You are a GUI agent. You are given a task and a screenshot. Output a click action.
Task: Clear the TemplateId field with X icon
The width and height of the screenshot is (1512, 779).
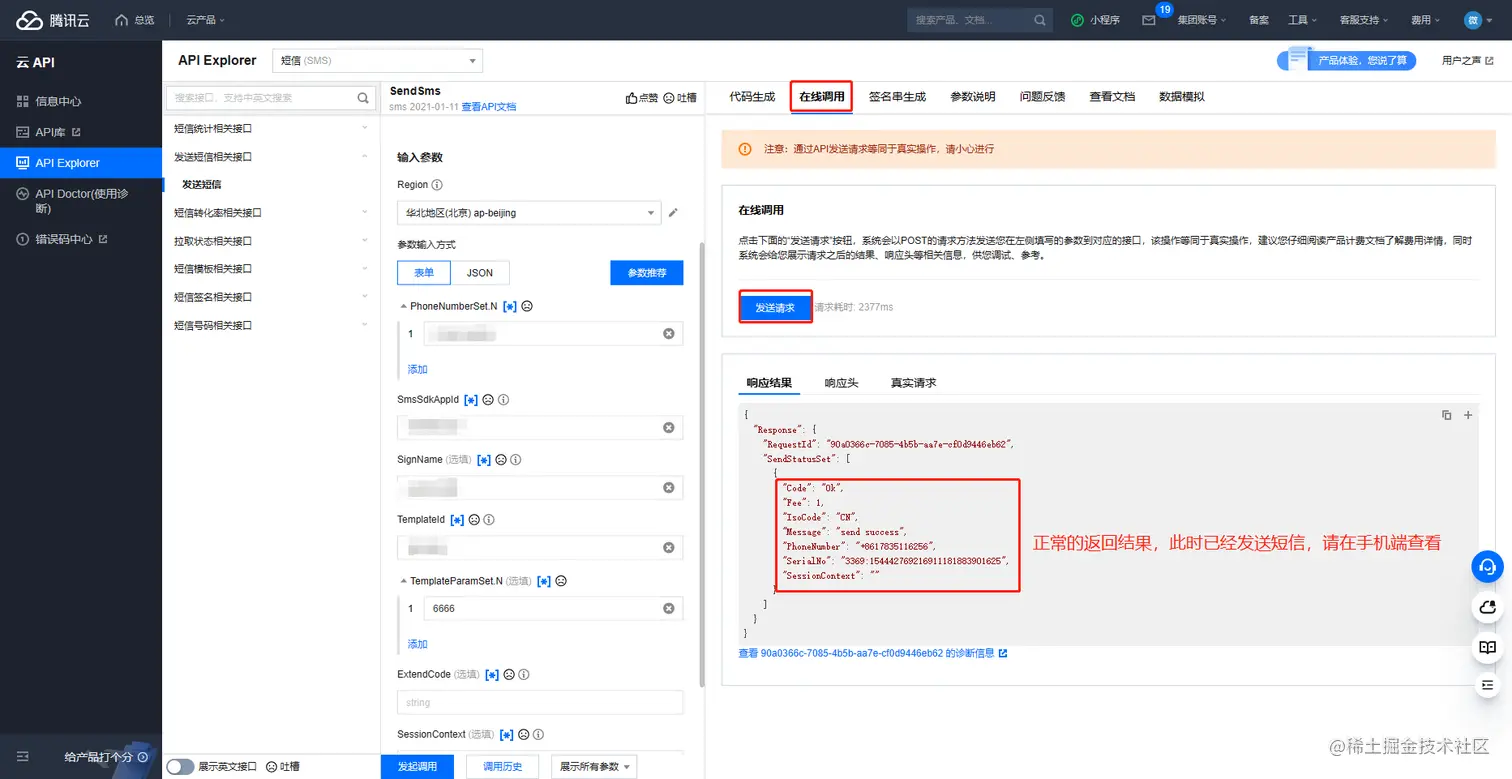(669, 548)
